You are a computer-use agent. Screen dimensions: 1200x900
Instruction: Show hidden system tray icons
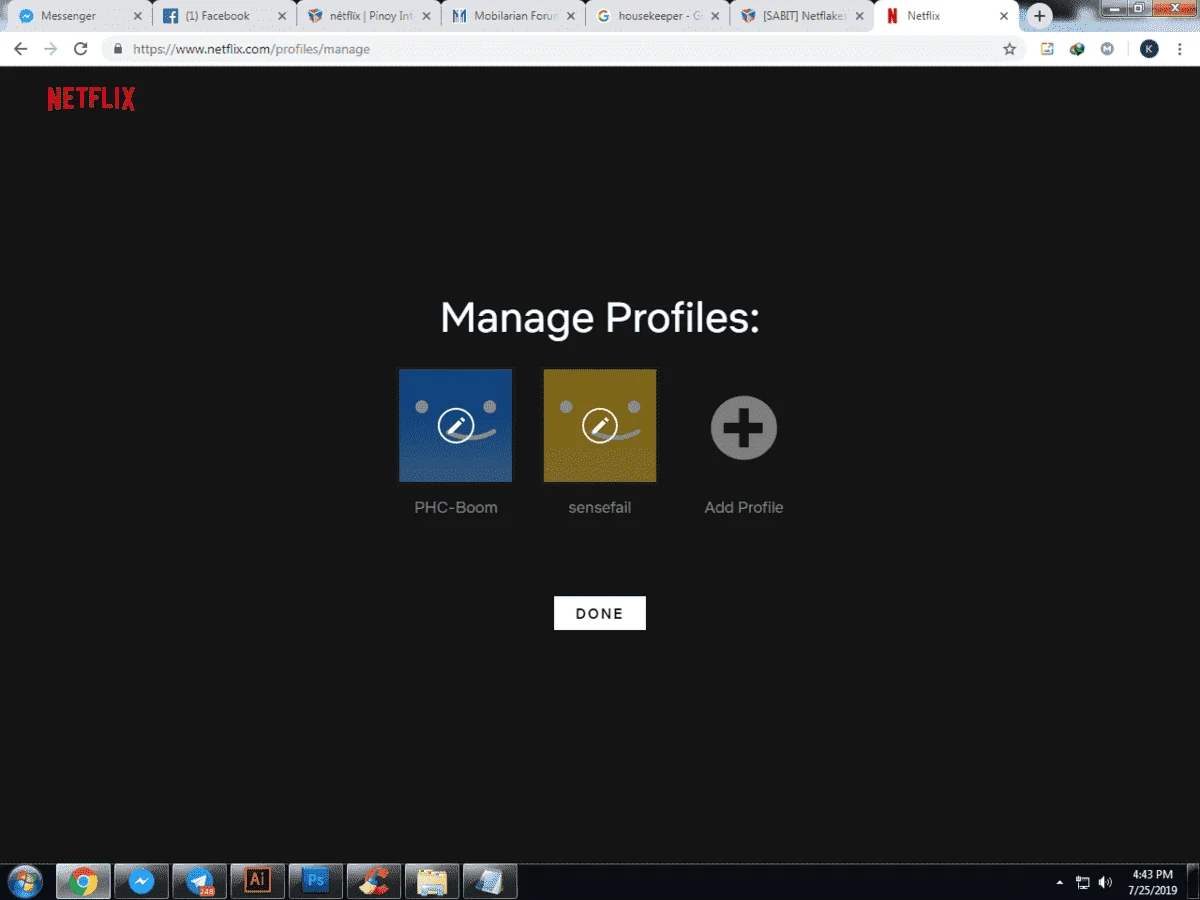[x=1060, y=882]
